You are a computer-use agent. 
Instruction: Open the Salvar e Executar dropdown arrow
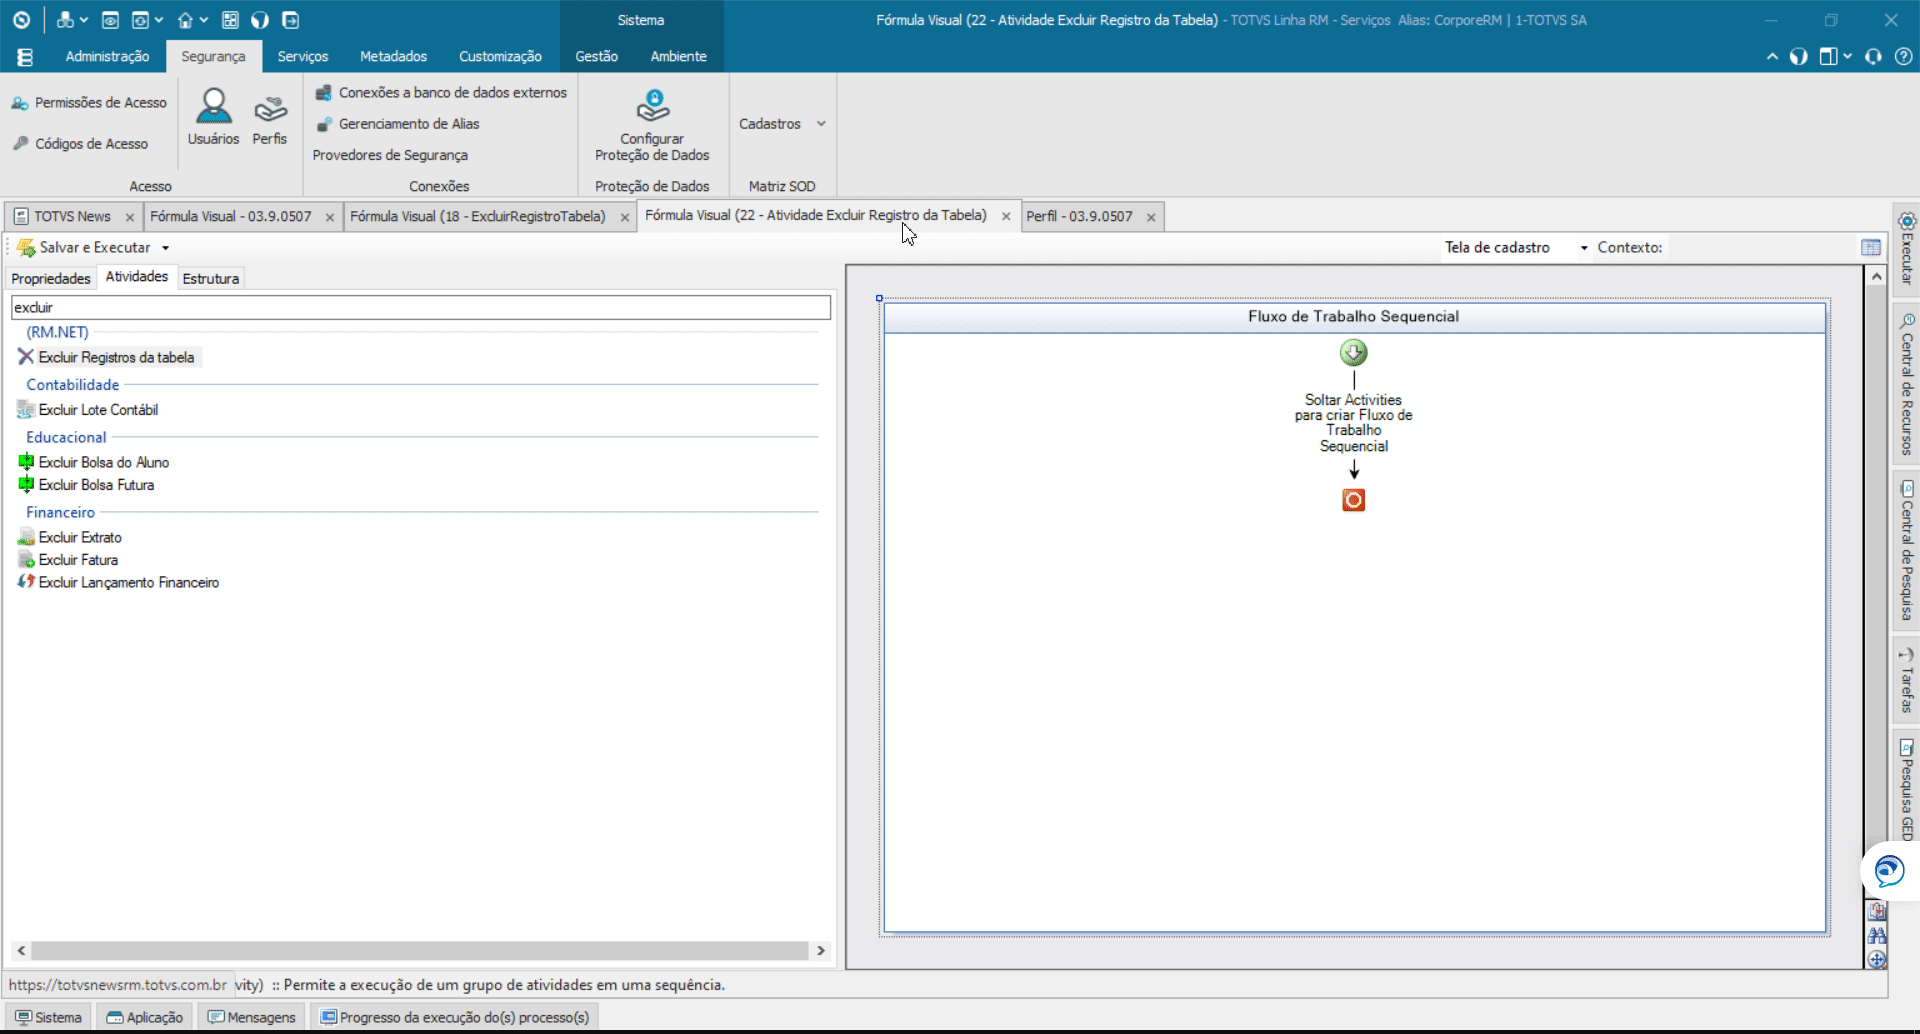pyautogui.click(x=166, y=248)
